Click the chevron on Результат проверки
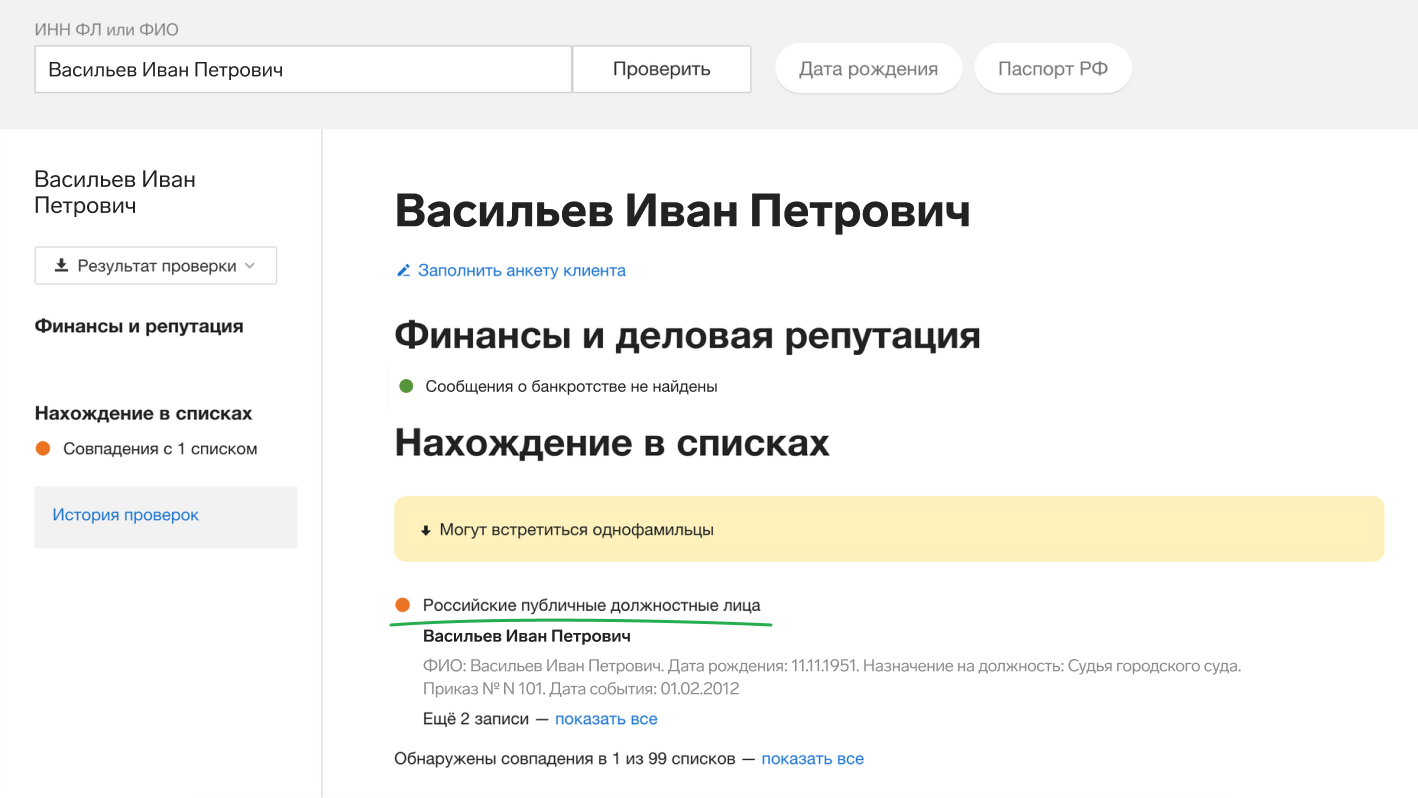 pyautogui.click(x=250, y=266)
